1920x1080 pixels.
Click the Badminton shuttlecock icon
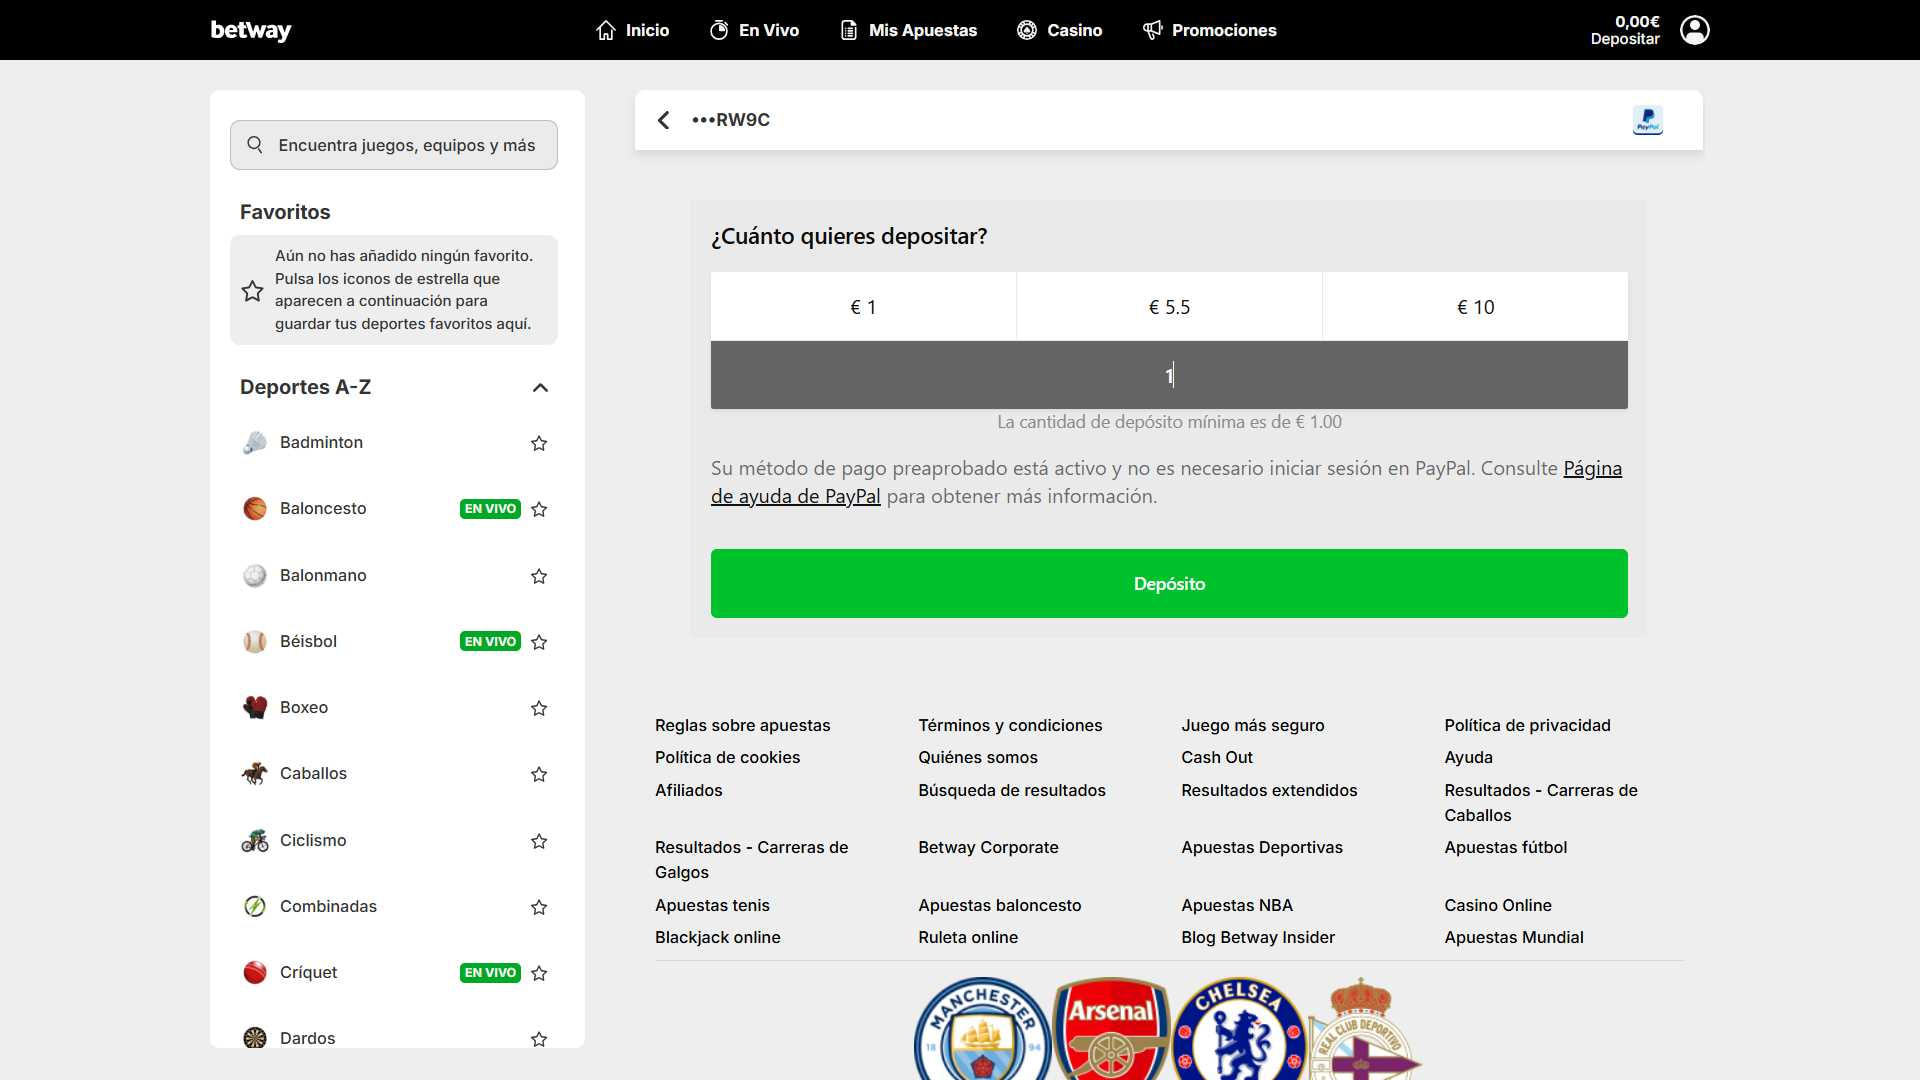click(255, 442)
